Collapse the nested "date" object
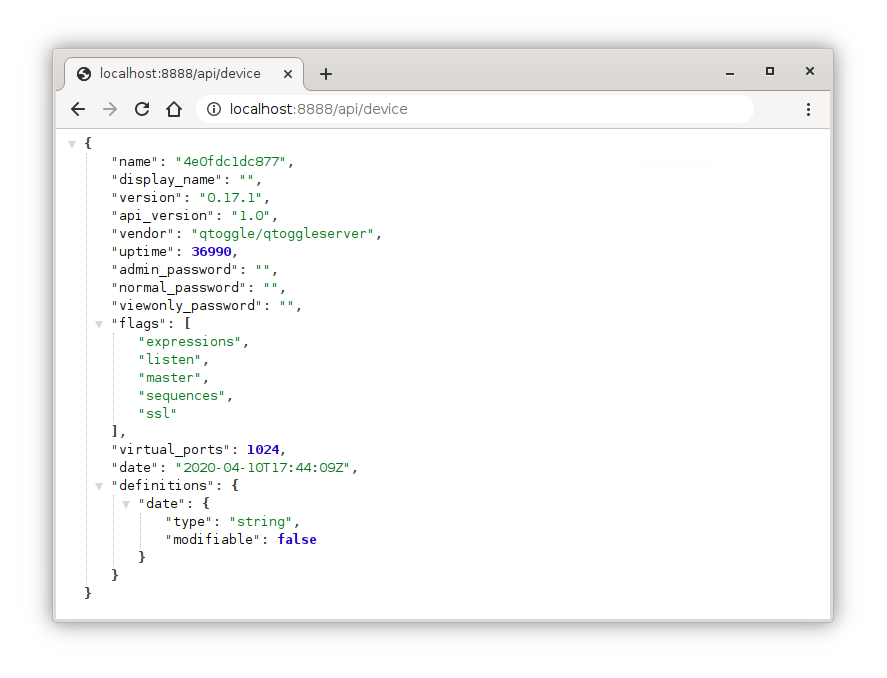 [126, 504]
